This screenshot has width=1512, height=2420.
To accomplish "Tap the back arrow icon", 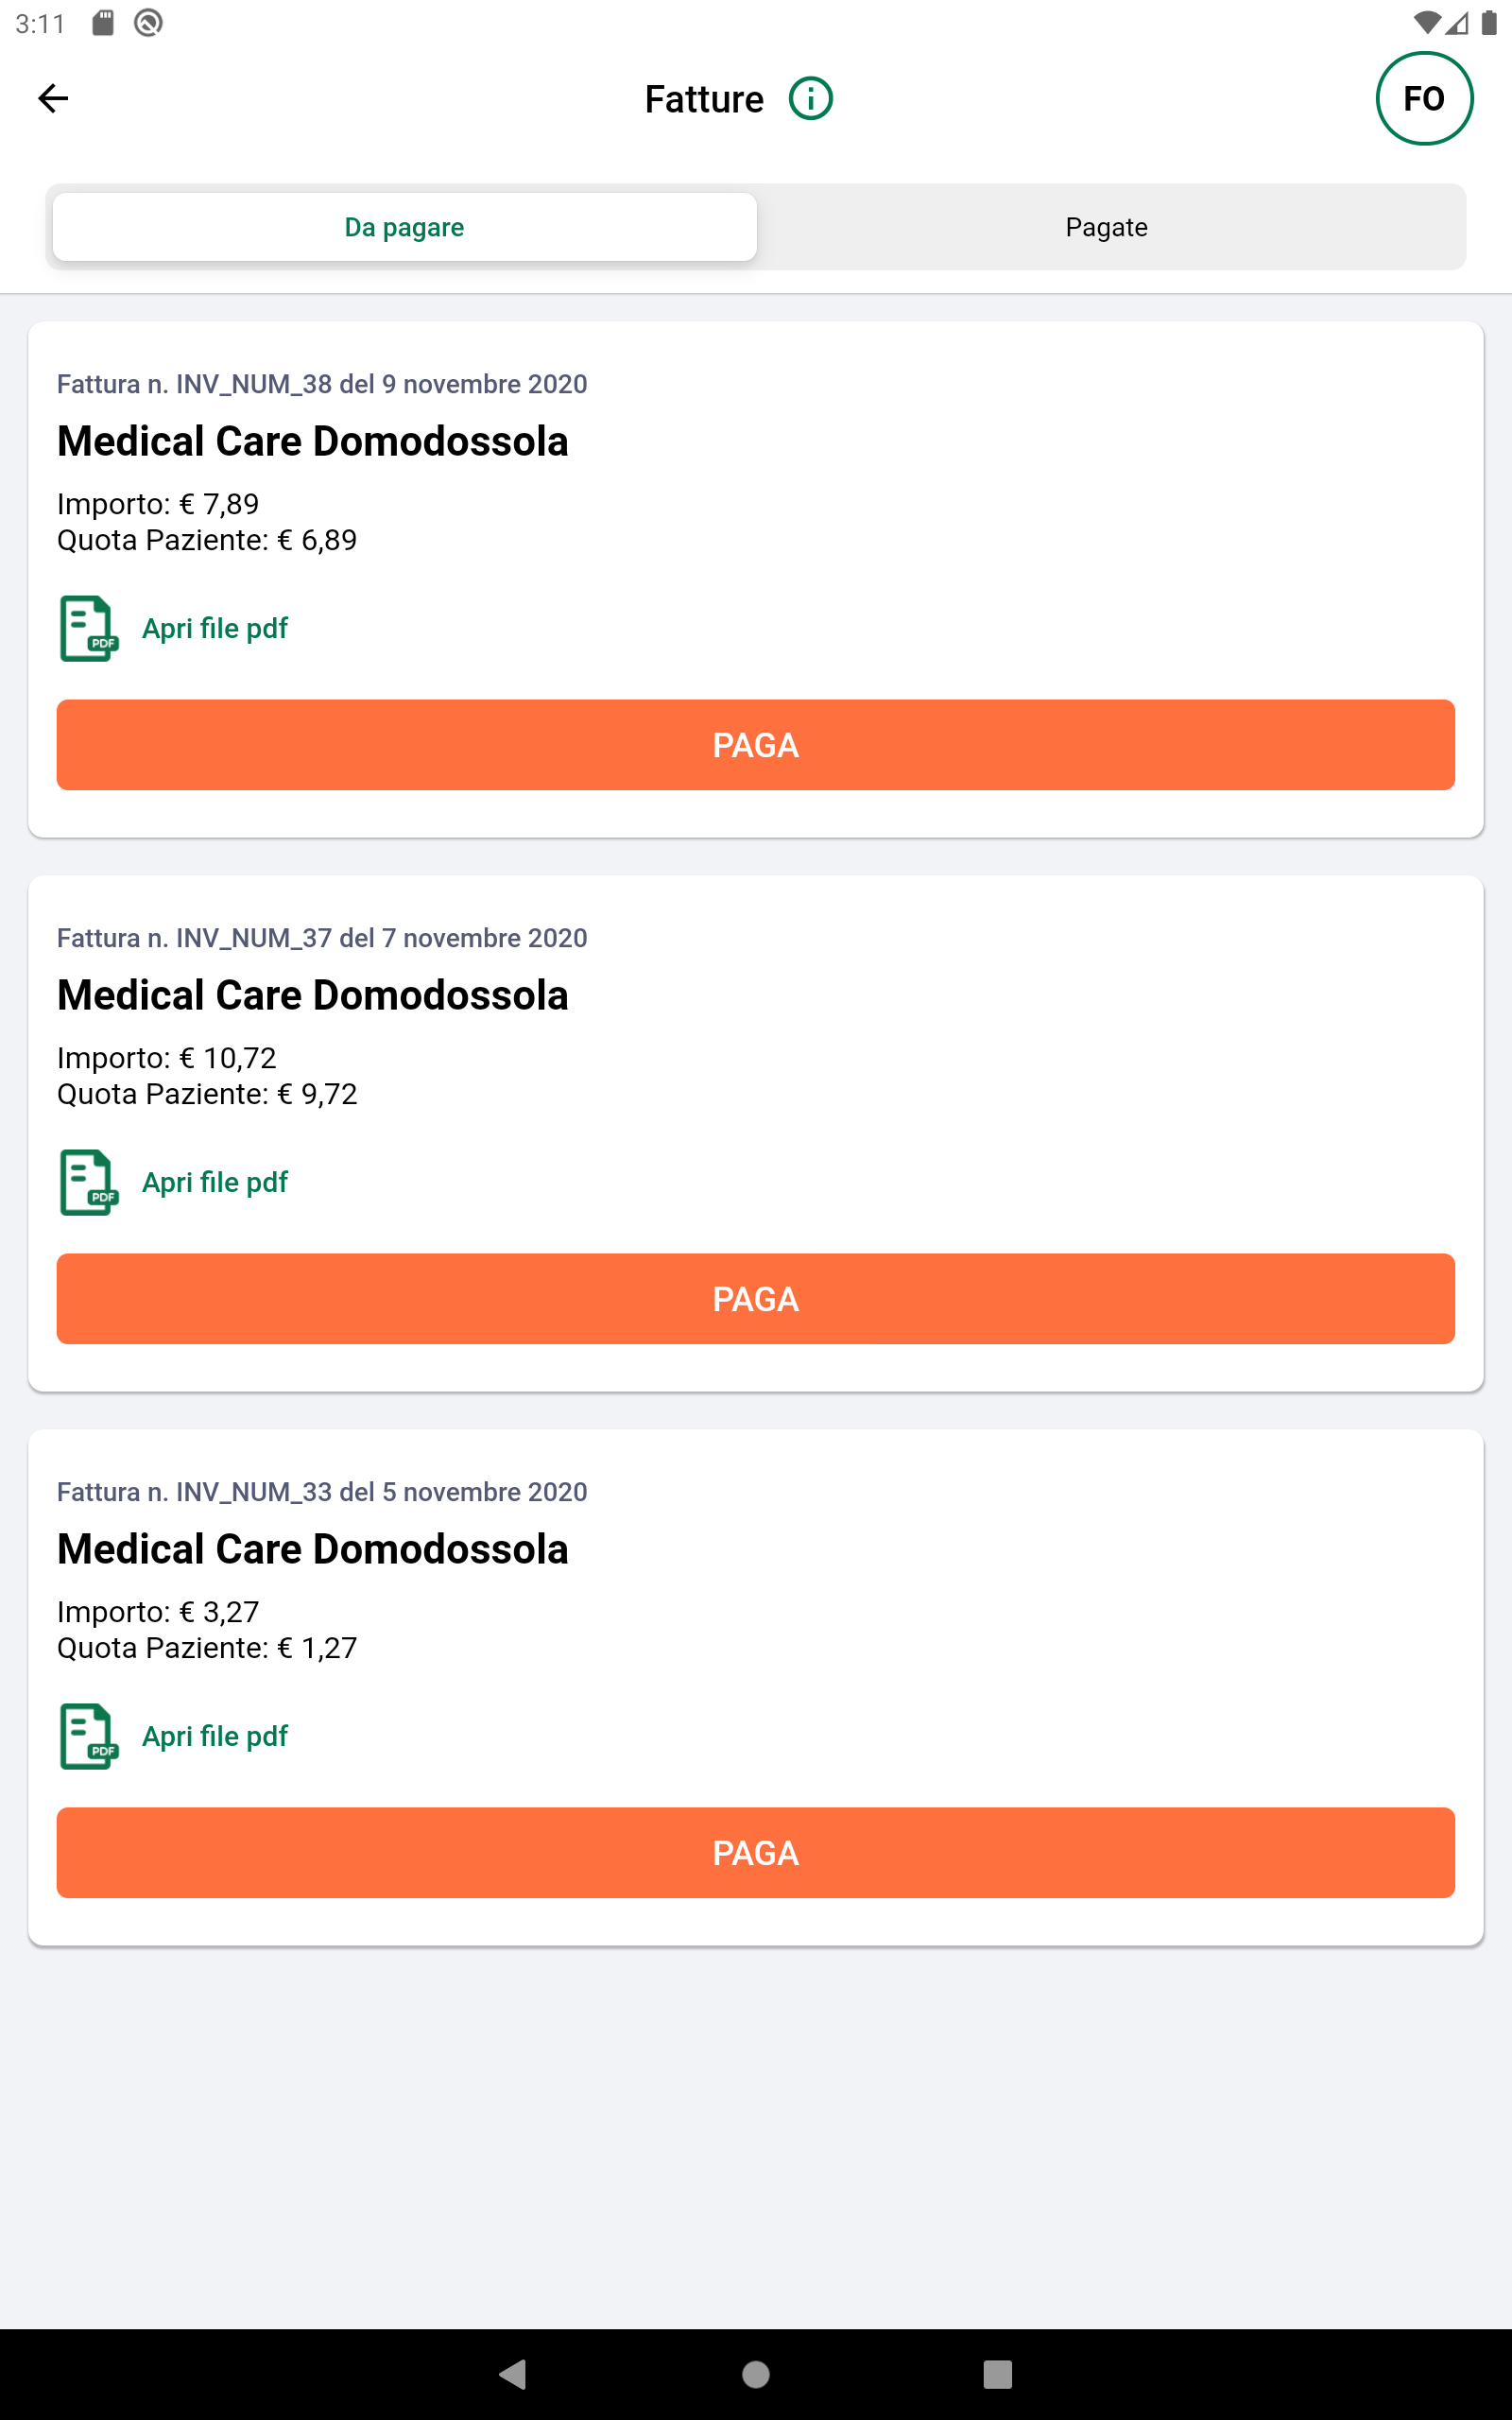I will [53, 98].
